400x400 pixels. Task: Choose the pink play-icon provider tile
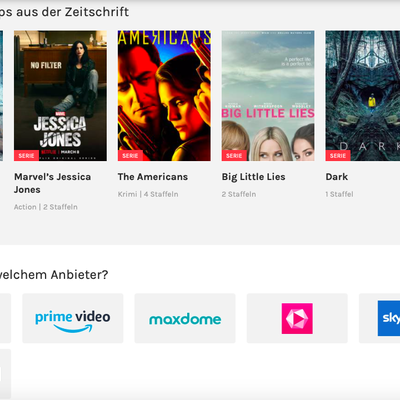pos(297,318)
